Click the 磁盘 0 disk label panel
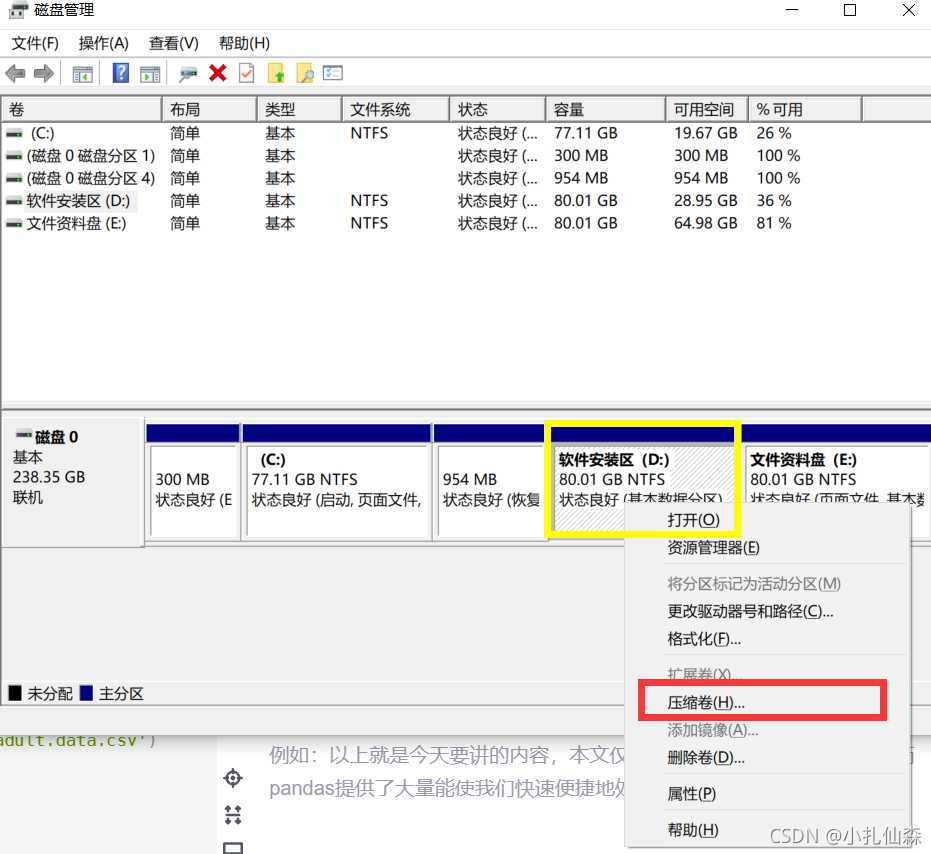 [72, 481]
